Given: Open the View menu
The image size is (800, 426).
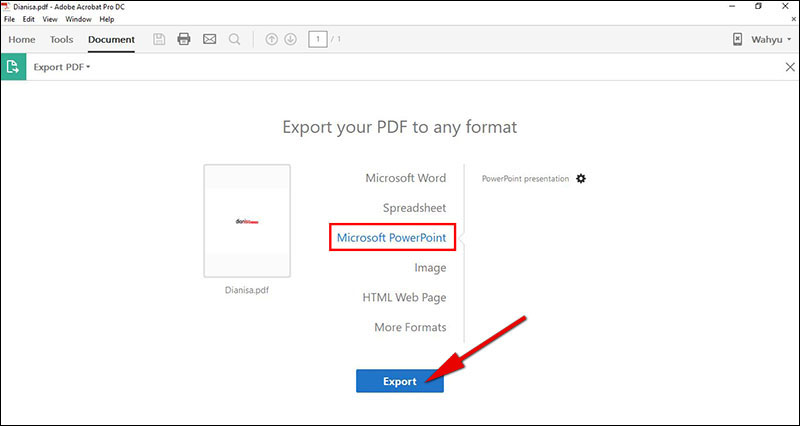Looking at the screenshot, I should tap(50, 19).
